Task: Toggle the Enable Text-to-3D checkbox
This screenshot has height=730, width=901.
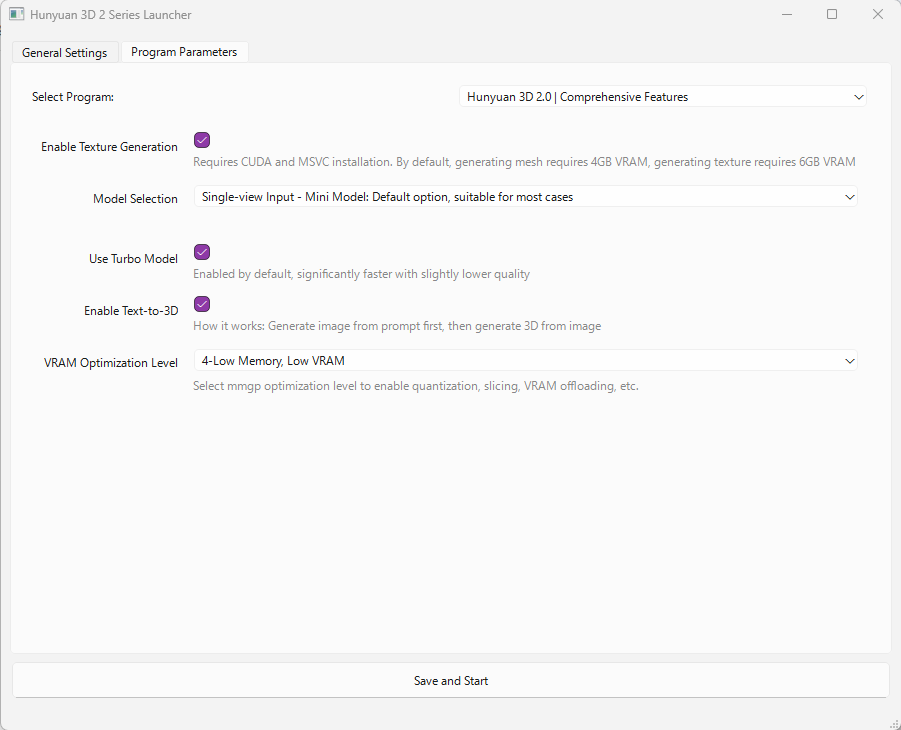Action: [x=202, y=305]
